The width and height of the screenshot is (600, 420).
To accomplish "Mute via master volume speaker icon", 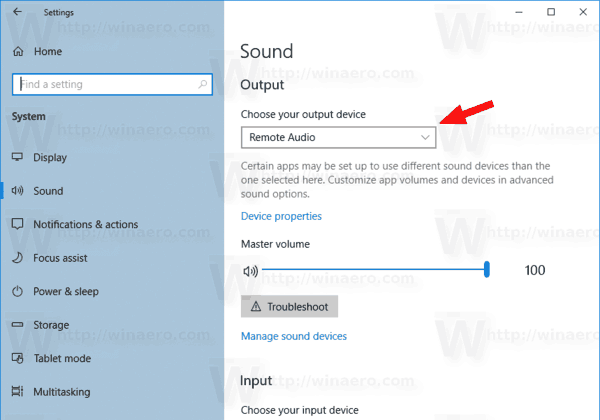I will tap(251, 271).
